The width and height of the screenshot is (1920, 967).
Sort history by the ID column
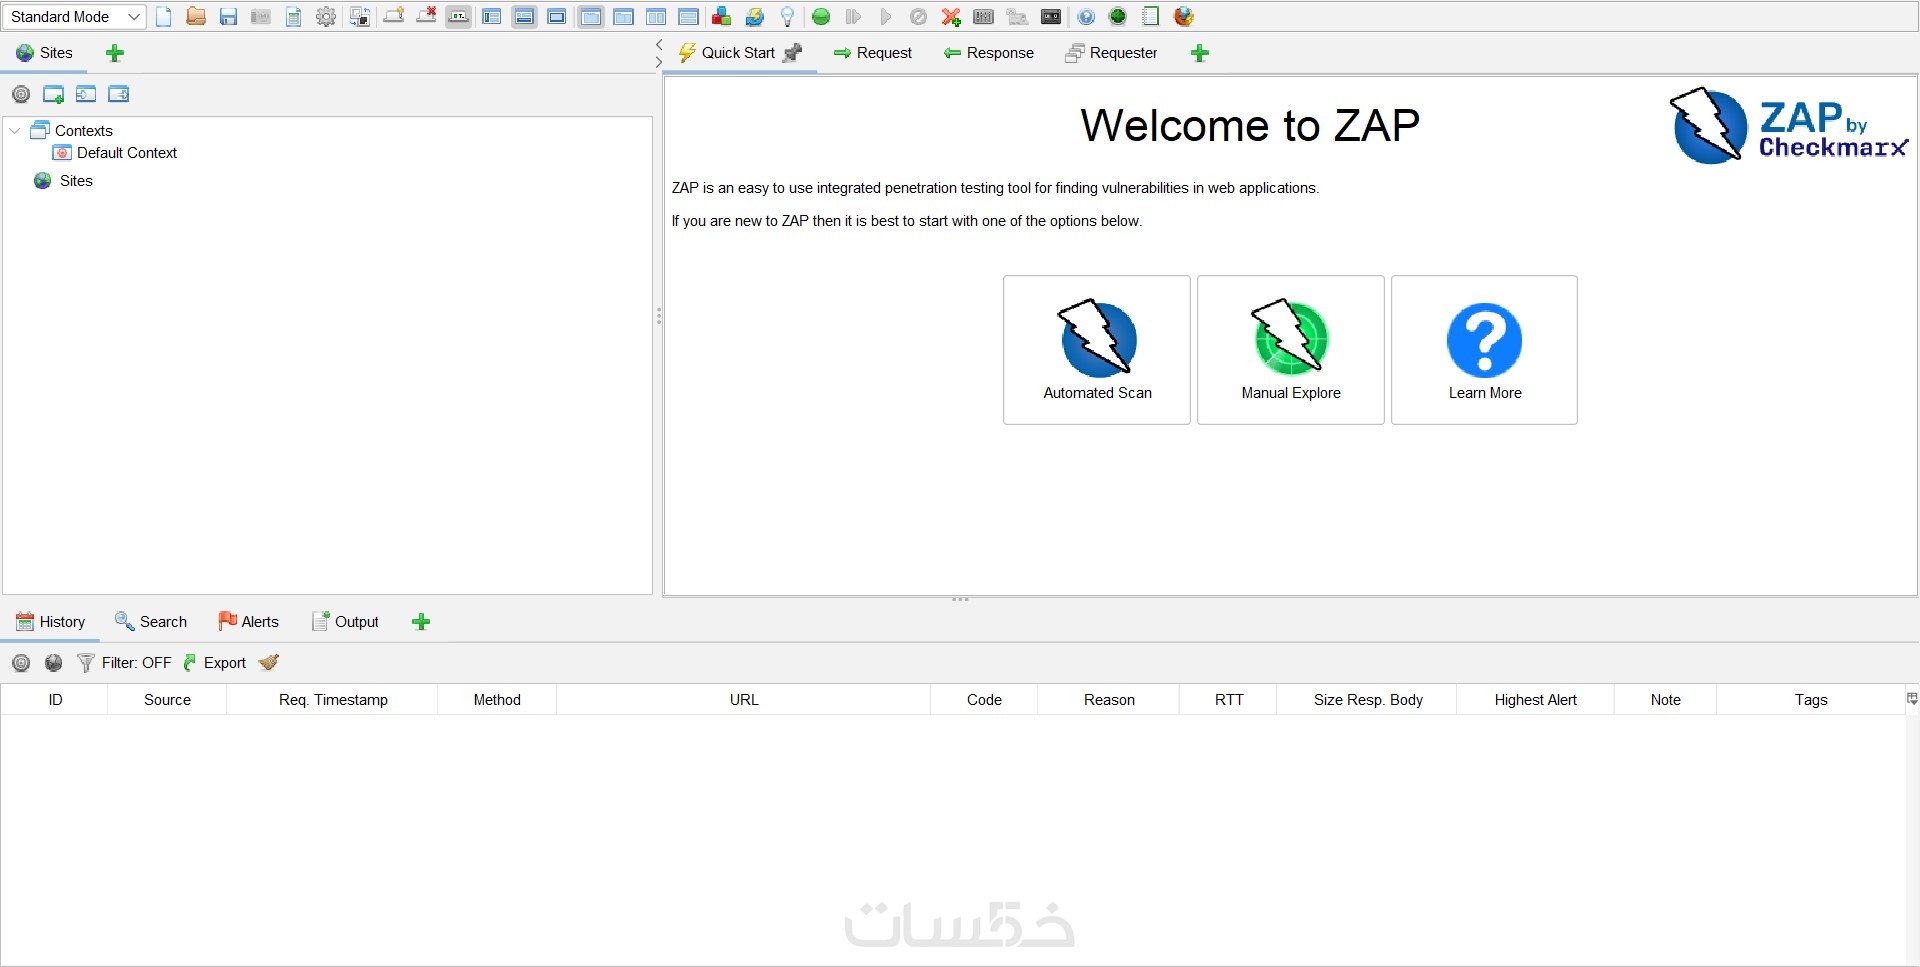(55, 700)
